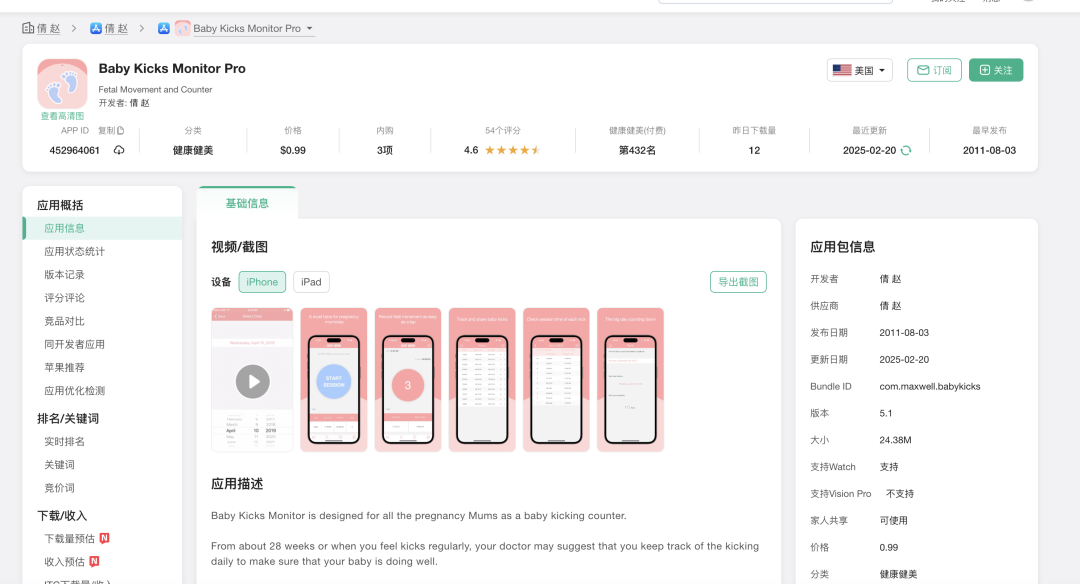The width and height of the screenshot is (1080, 584).
Task: Open 应用信息 in the sidebar
Action: pyautogui.click(x=102, y=228)
